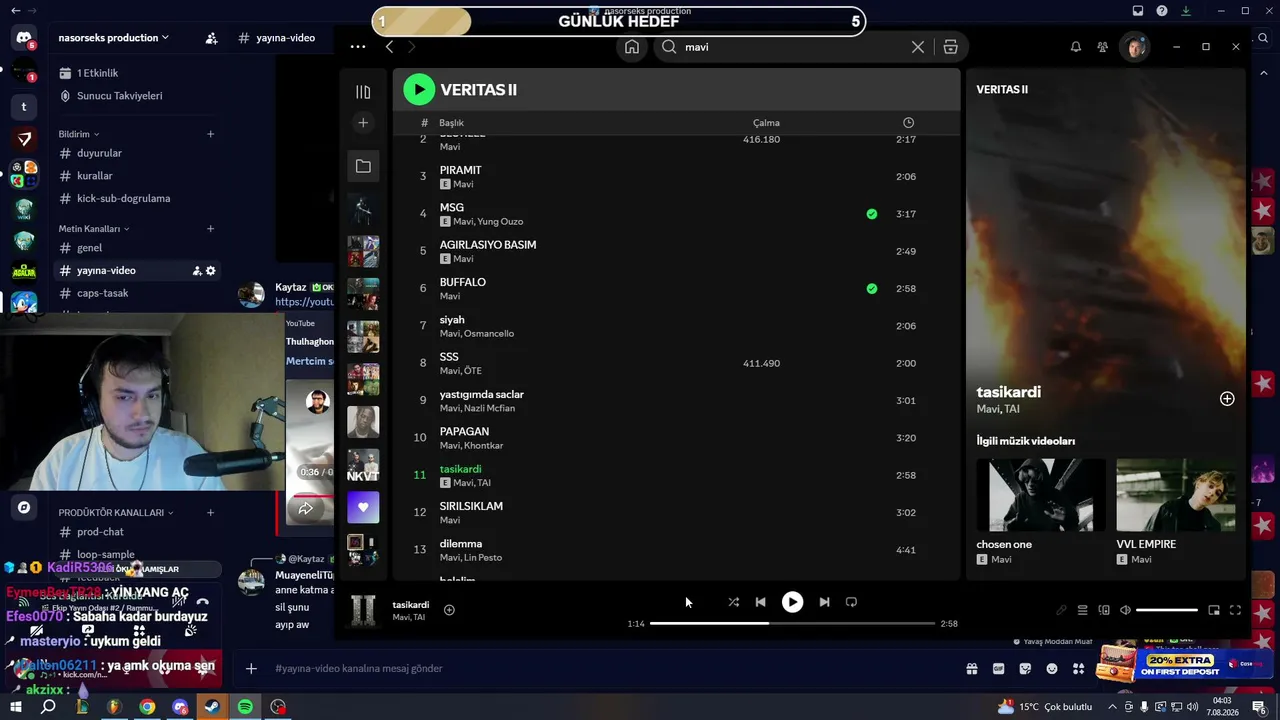Collapse the PRODÜKTÖR KANALLARI category
Viewport: 1280px width, 720px height.
116,513
